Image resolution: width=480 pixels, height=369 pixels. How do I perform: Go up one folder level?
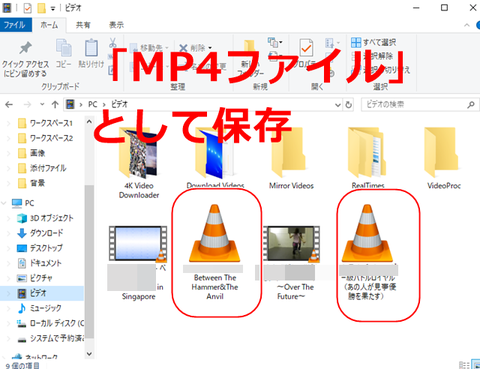(x=55, y=105)
